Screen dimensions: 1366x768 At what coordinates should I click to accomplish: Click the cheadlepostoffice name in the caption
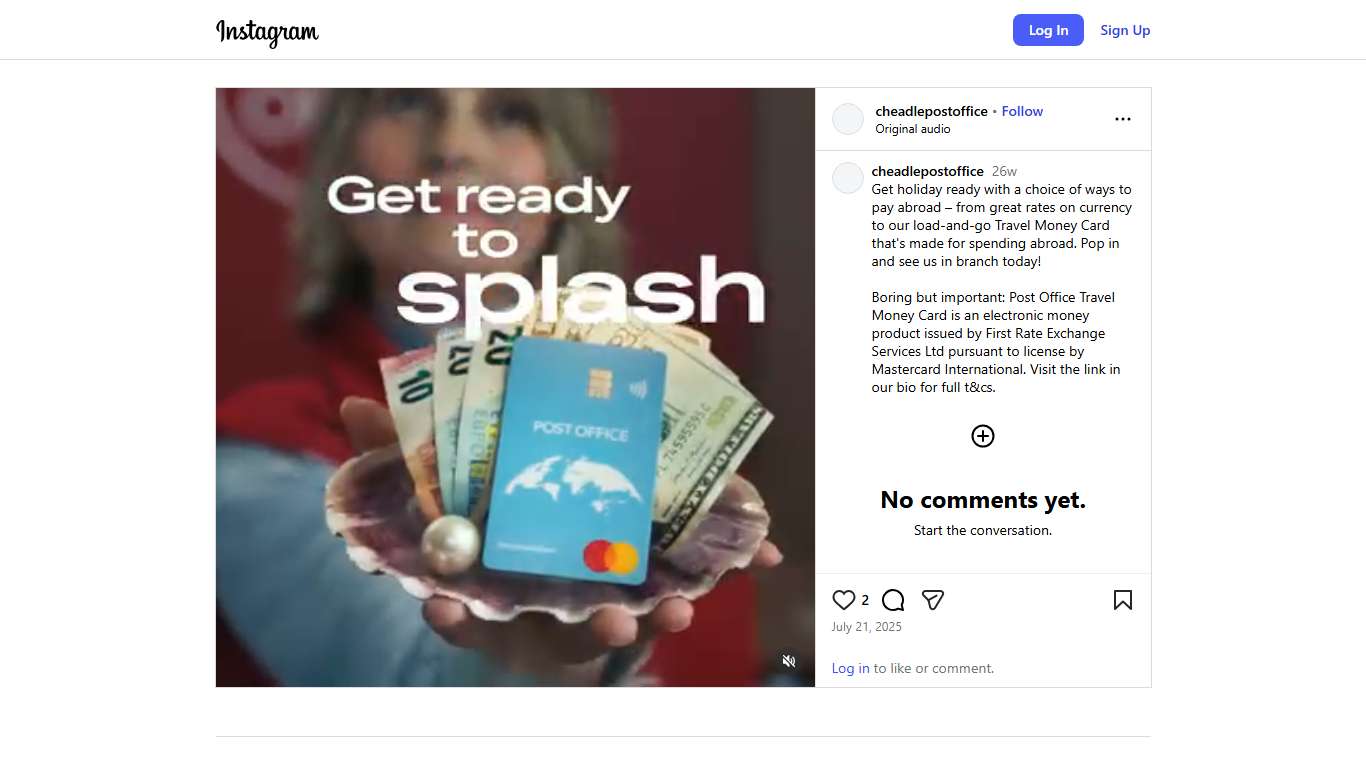point(928,171)
